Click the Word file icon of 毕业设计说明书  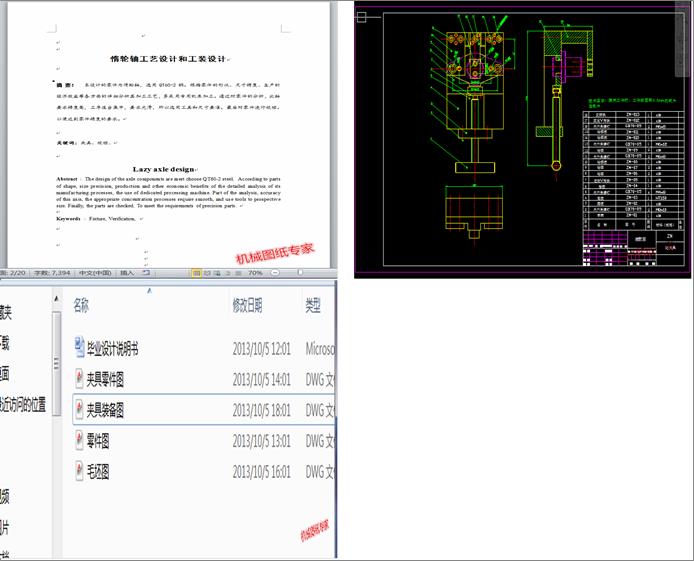coord(79,348)
